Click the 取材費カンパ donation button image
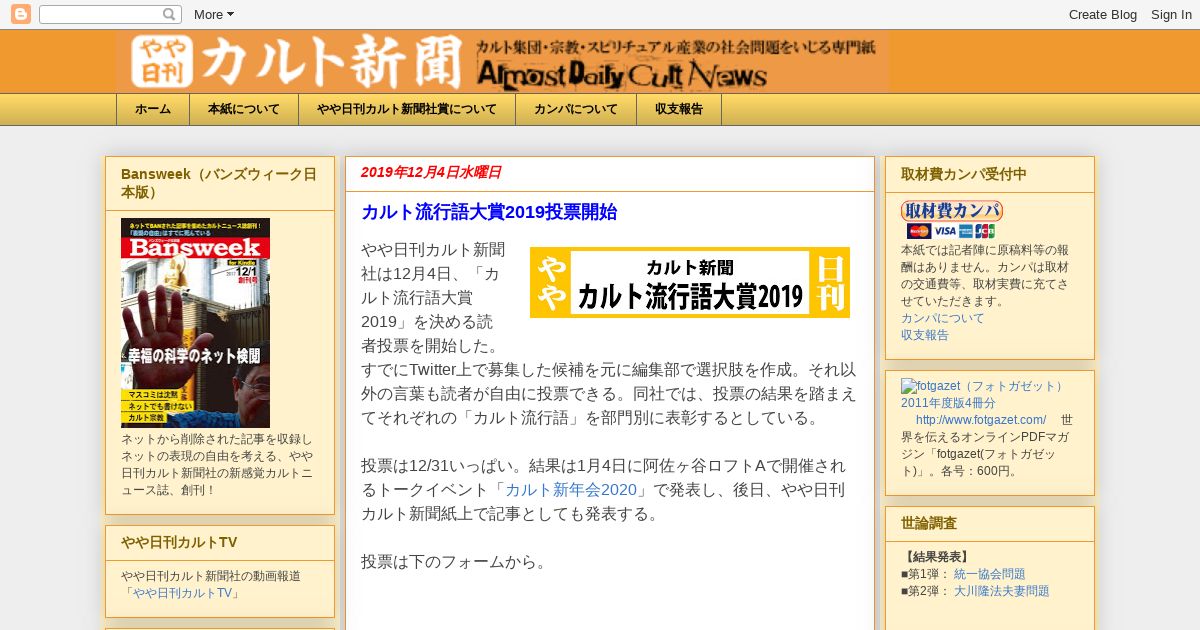 pos(952,211)
